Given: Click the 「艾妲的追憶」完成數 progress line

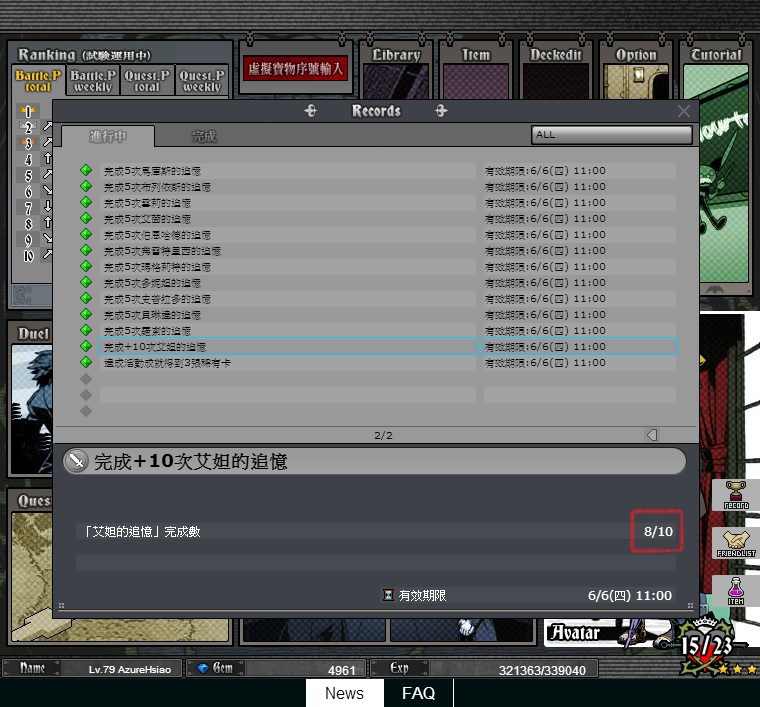Looking at the screenshot, I should click(x=376, y=532).
